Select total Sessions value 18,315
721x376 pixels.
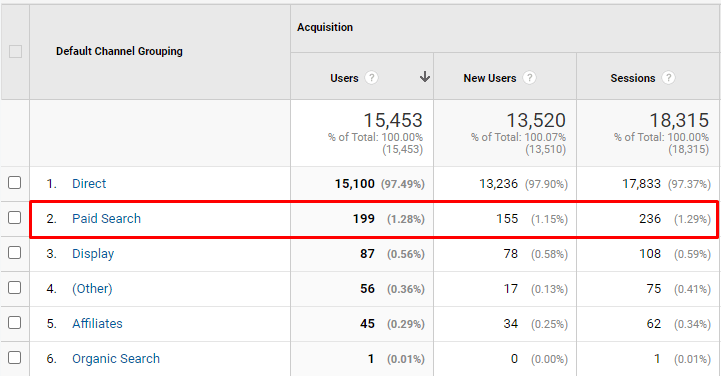pyautogui.click(x=679, y=120)
